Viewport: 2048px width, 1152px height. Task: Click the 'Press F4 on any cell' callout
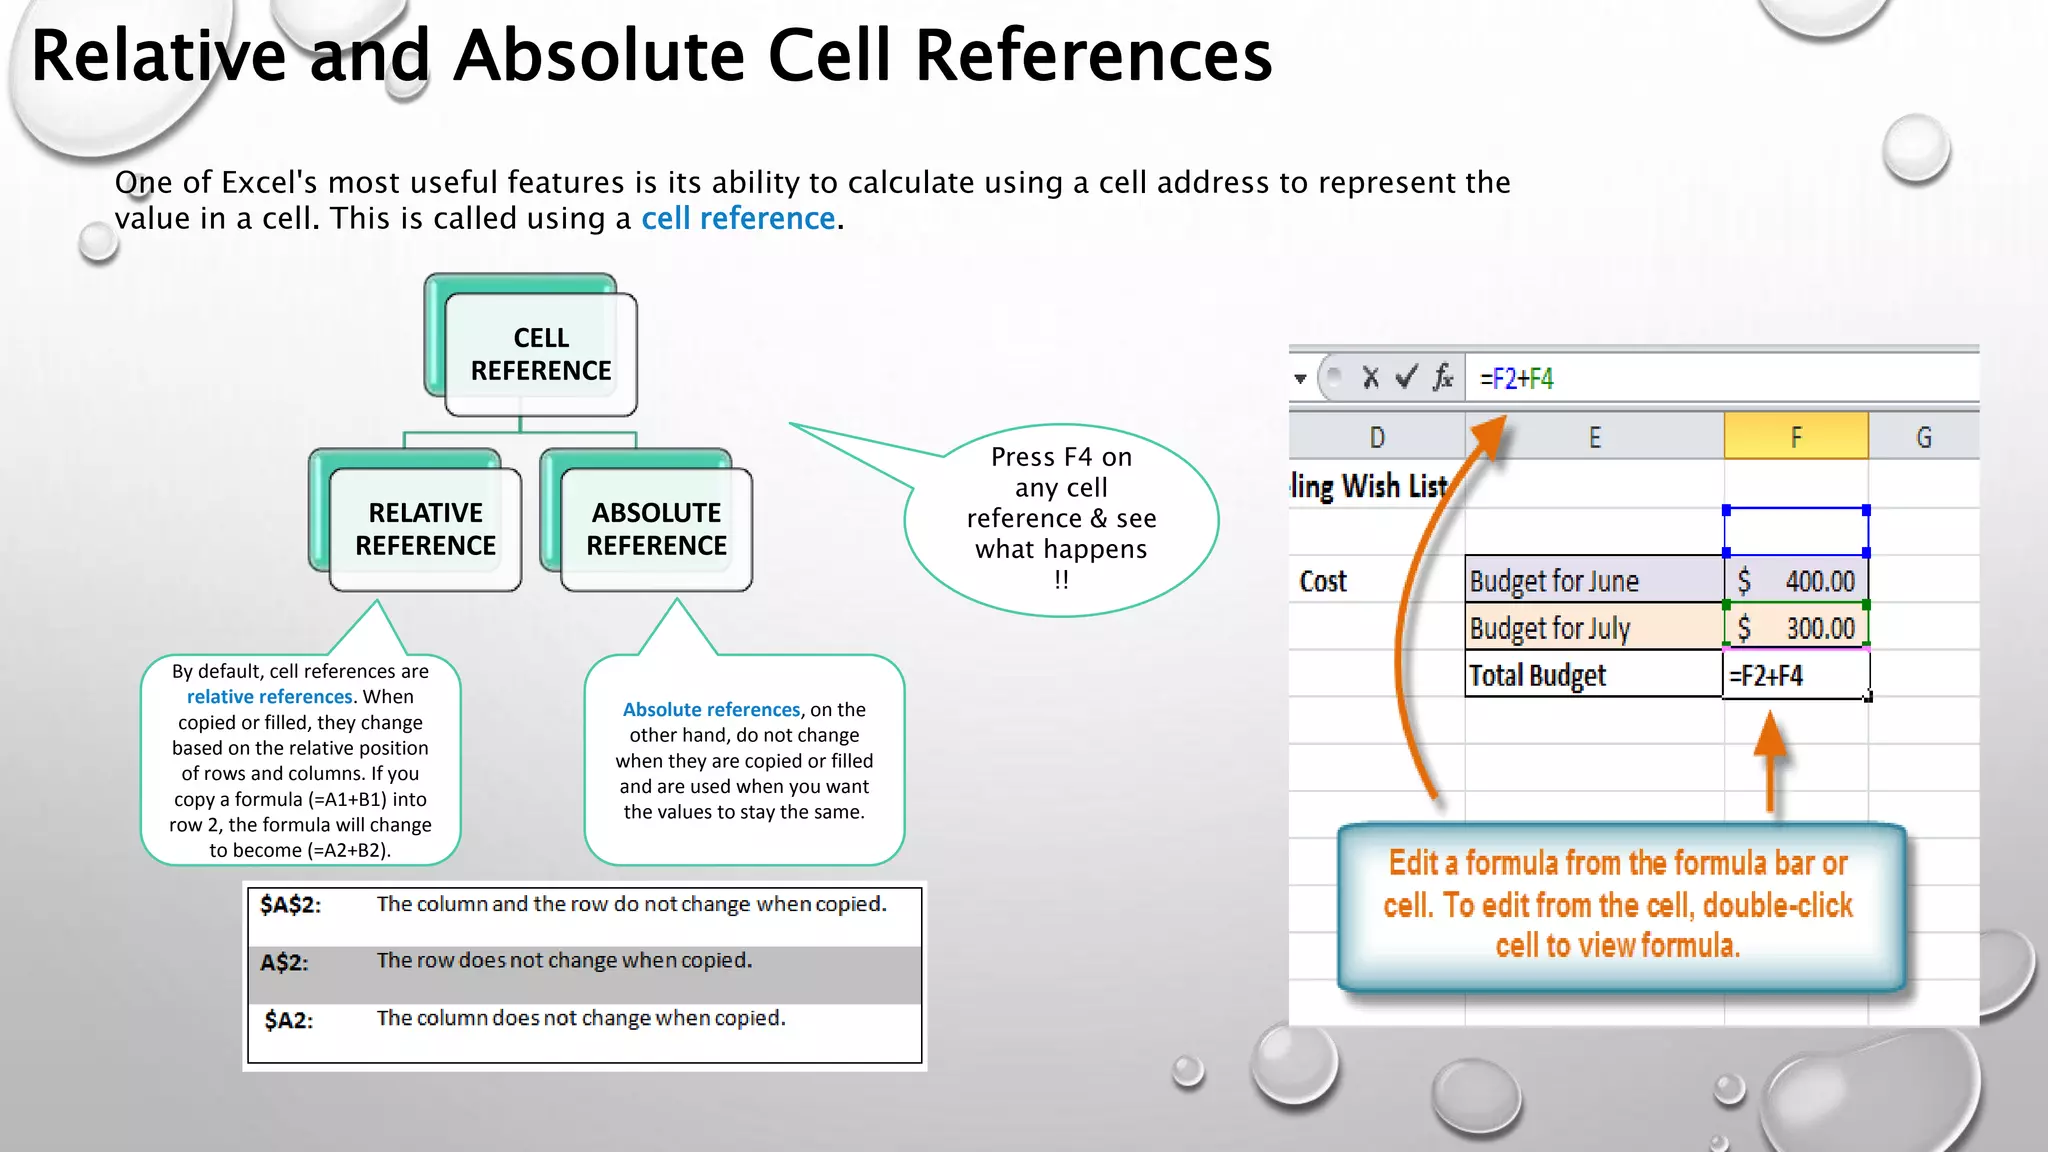[x=1061, y=518]
